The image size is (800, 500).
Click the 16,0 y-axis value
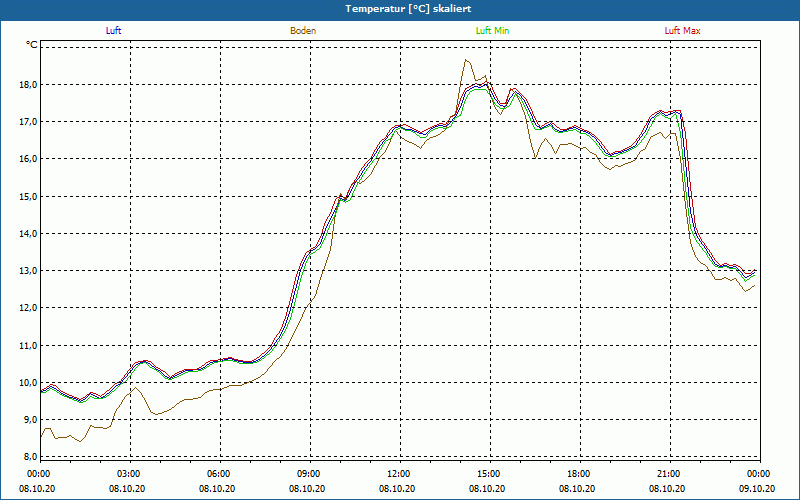click(29, 159)
